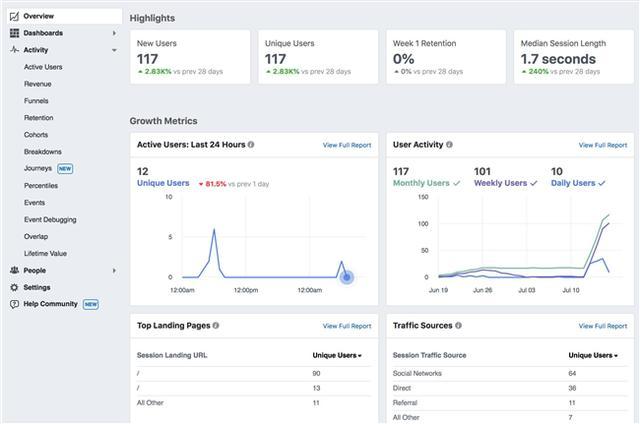Click the highlighted data point on Active Users chart
The width and height of the screenshot is (640, 424).
point(347,277)
